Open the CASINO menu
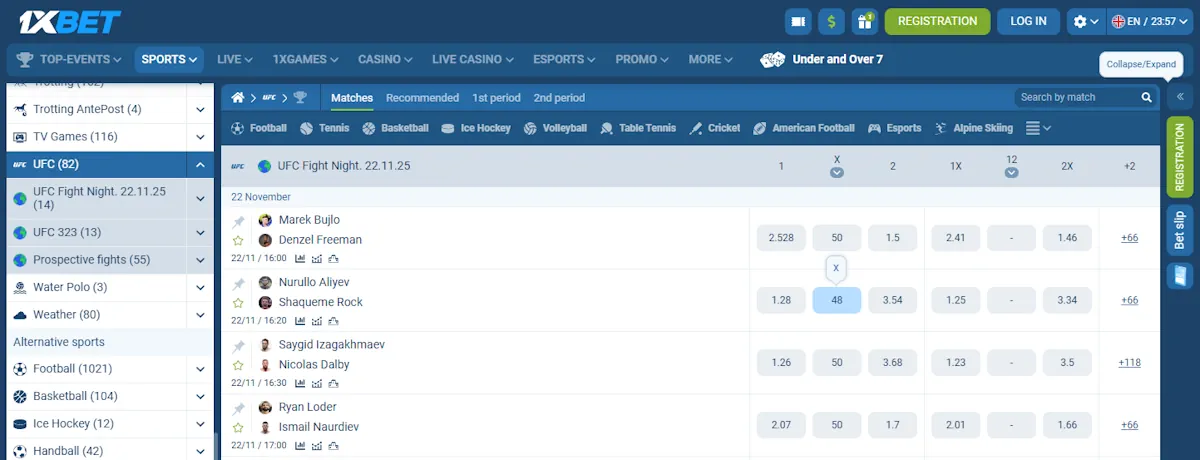 pos(386,59)
